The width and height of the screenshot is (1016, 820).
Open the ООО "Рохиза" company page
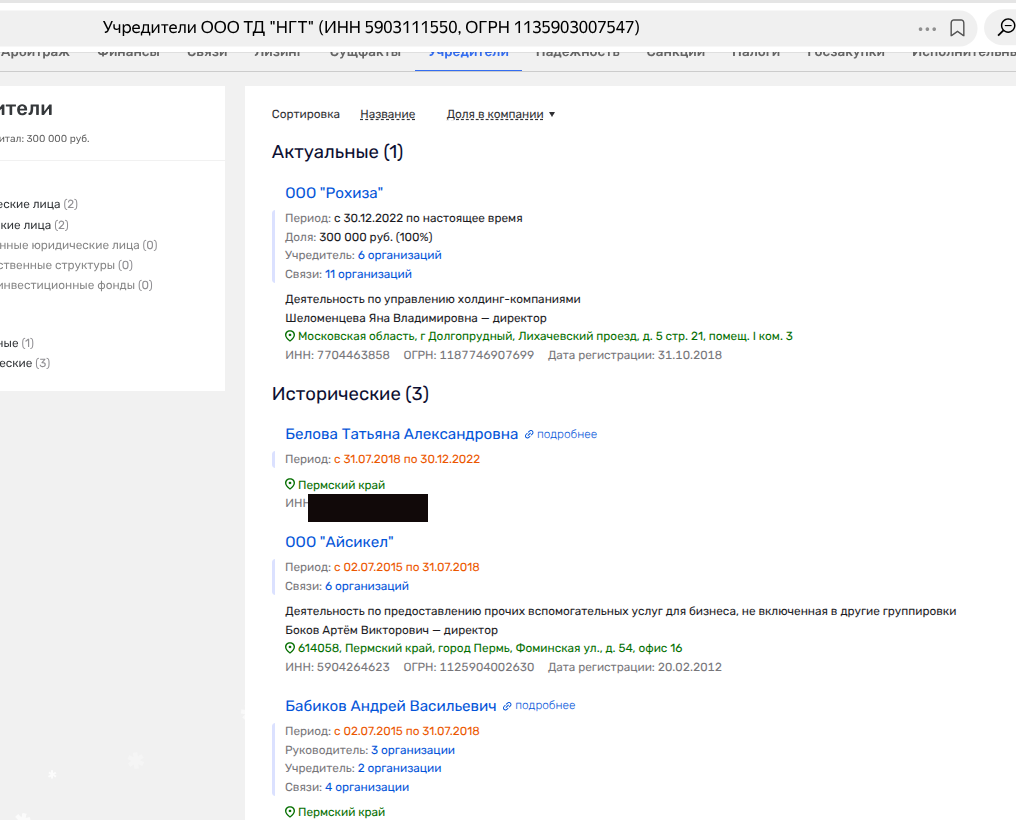[334, 193]
